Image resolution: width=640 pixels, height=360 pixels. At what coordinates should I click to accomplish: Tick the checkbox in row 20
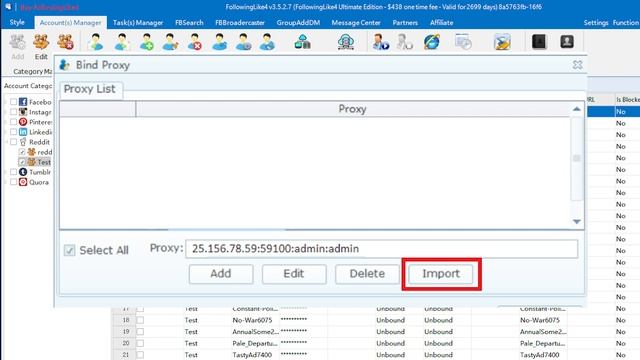tap(140, 343)
